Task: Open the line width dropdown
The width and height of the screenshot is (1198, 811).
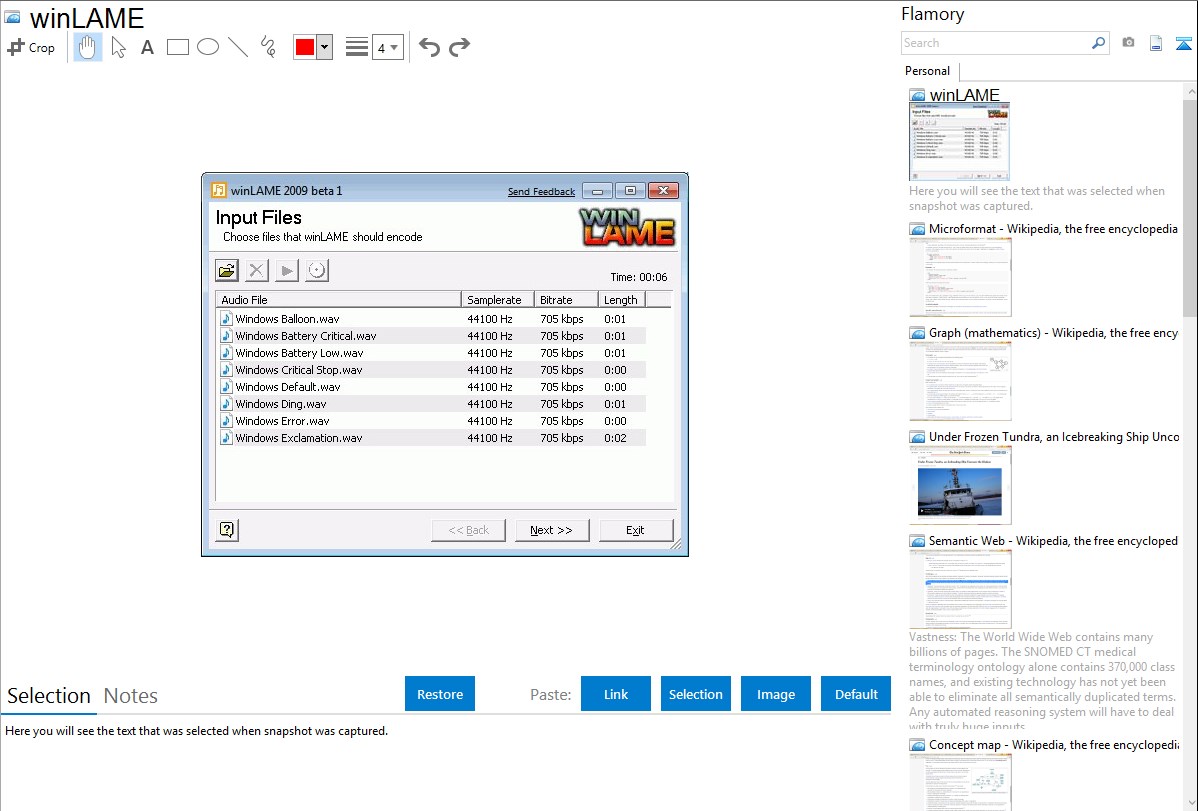Action: coord(387,47)
